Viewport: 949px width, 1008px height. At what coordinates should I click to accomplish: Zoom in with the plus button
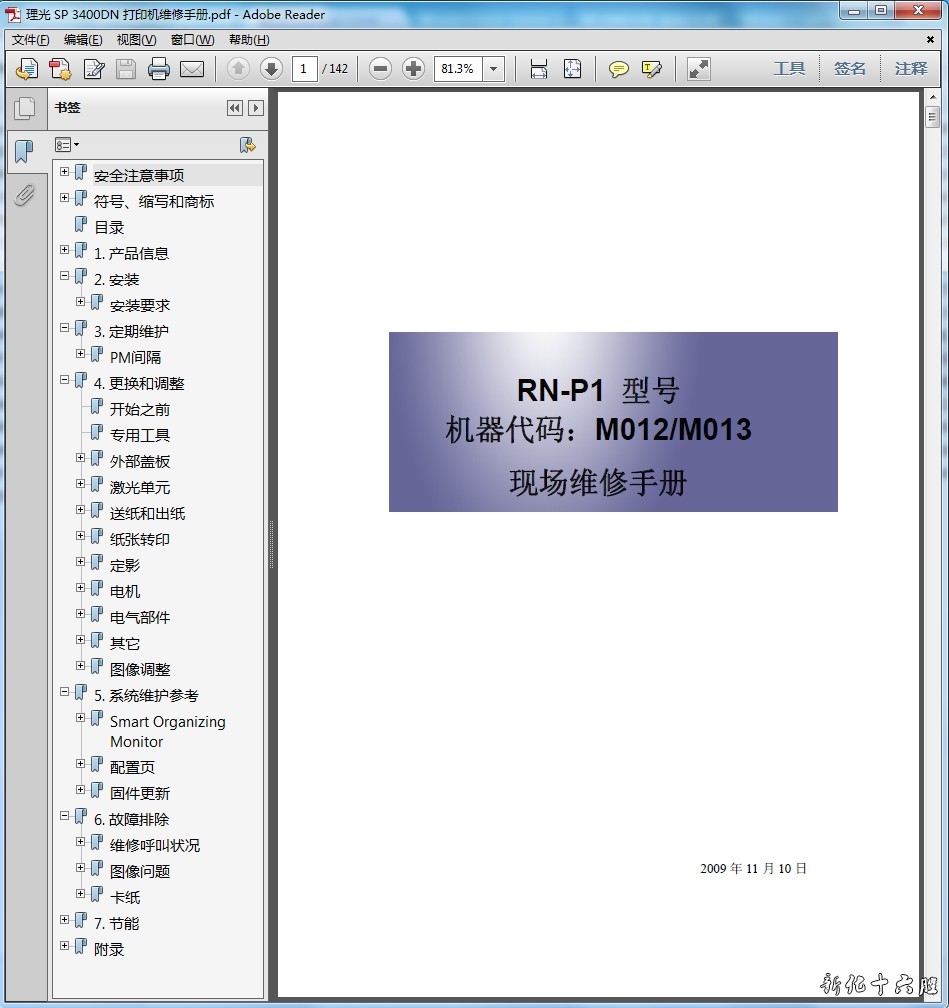pos(413,69)
